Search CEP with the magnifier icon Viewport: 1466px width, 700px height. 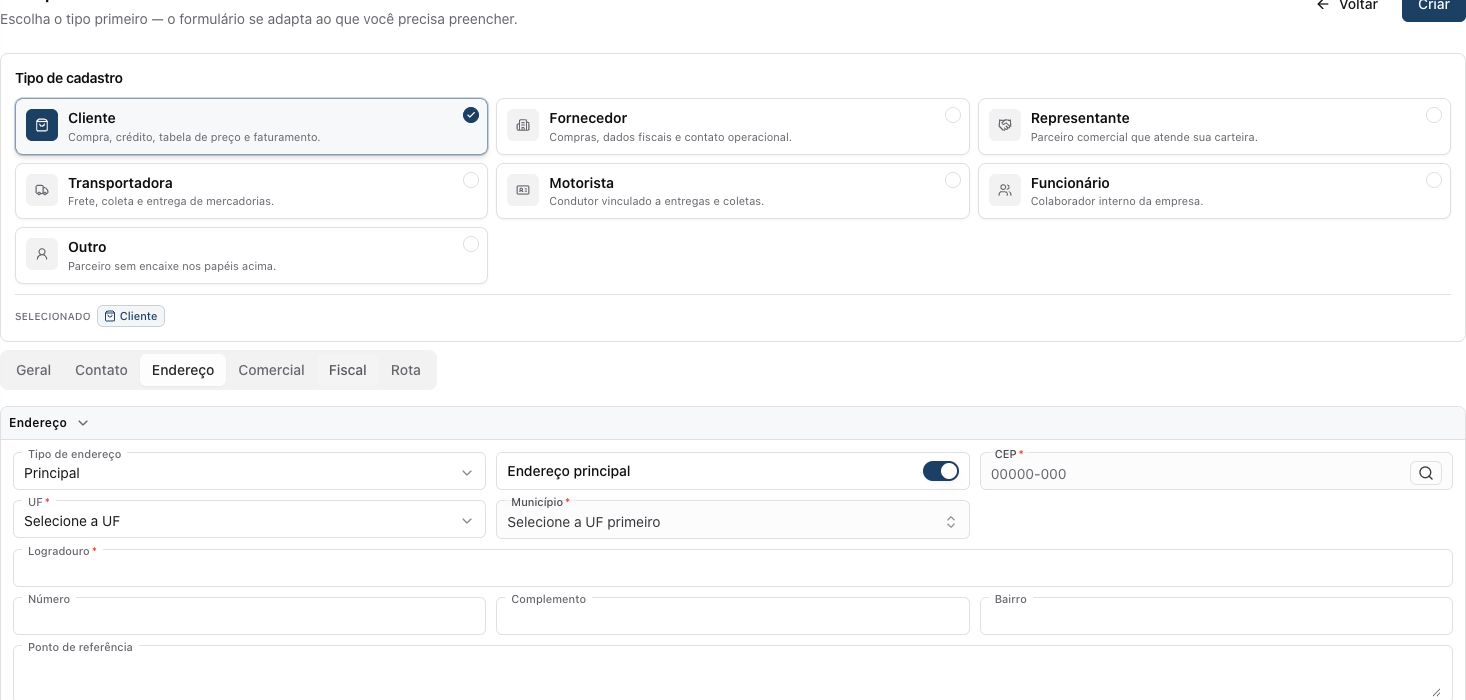(x=1426, y=473)
